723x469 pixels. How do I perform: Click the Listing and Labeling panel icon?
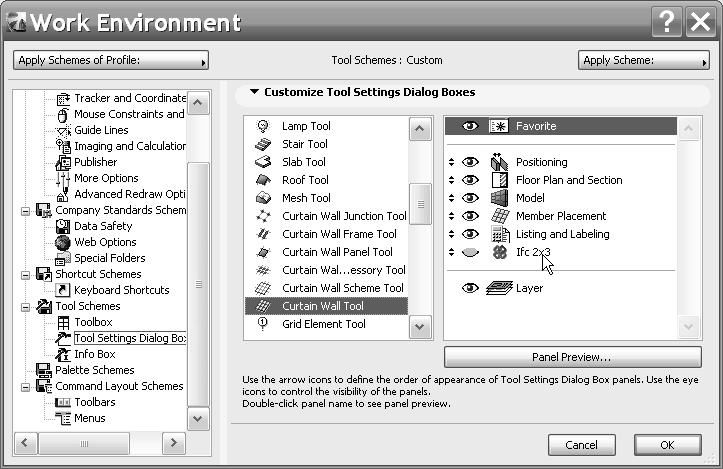[x=500, y=234]
